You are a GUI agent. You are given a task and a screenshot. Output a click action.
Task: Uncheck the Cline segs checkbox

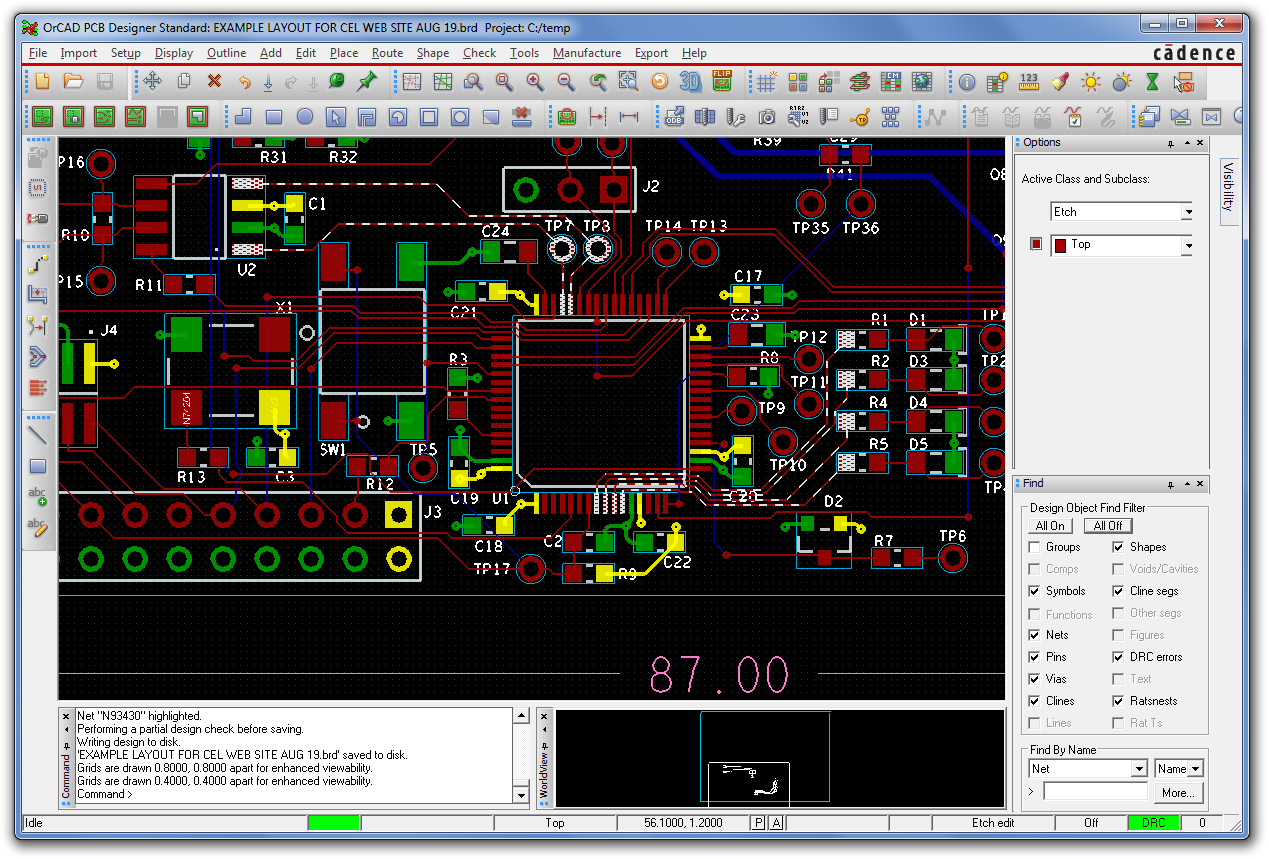[x=1118, y=591]
